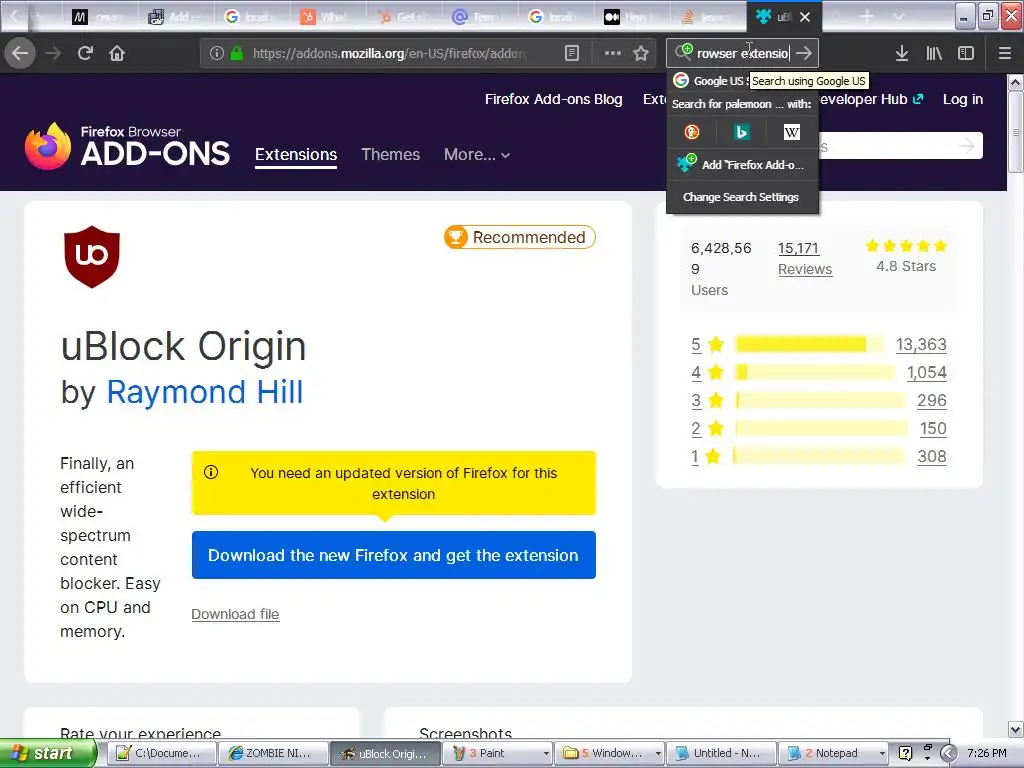
Task: Select Add Firefox Add-ons search engine
Action: point(743,165)
